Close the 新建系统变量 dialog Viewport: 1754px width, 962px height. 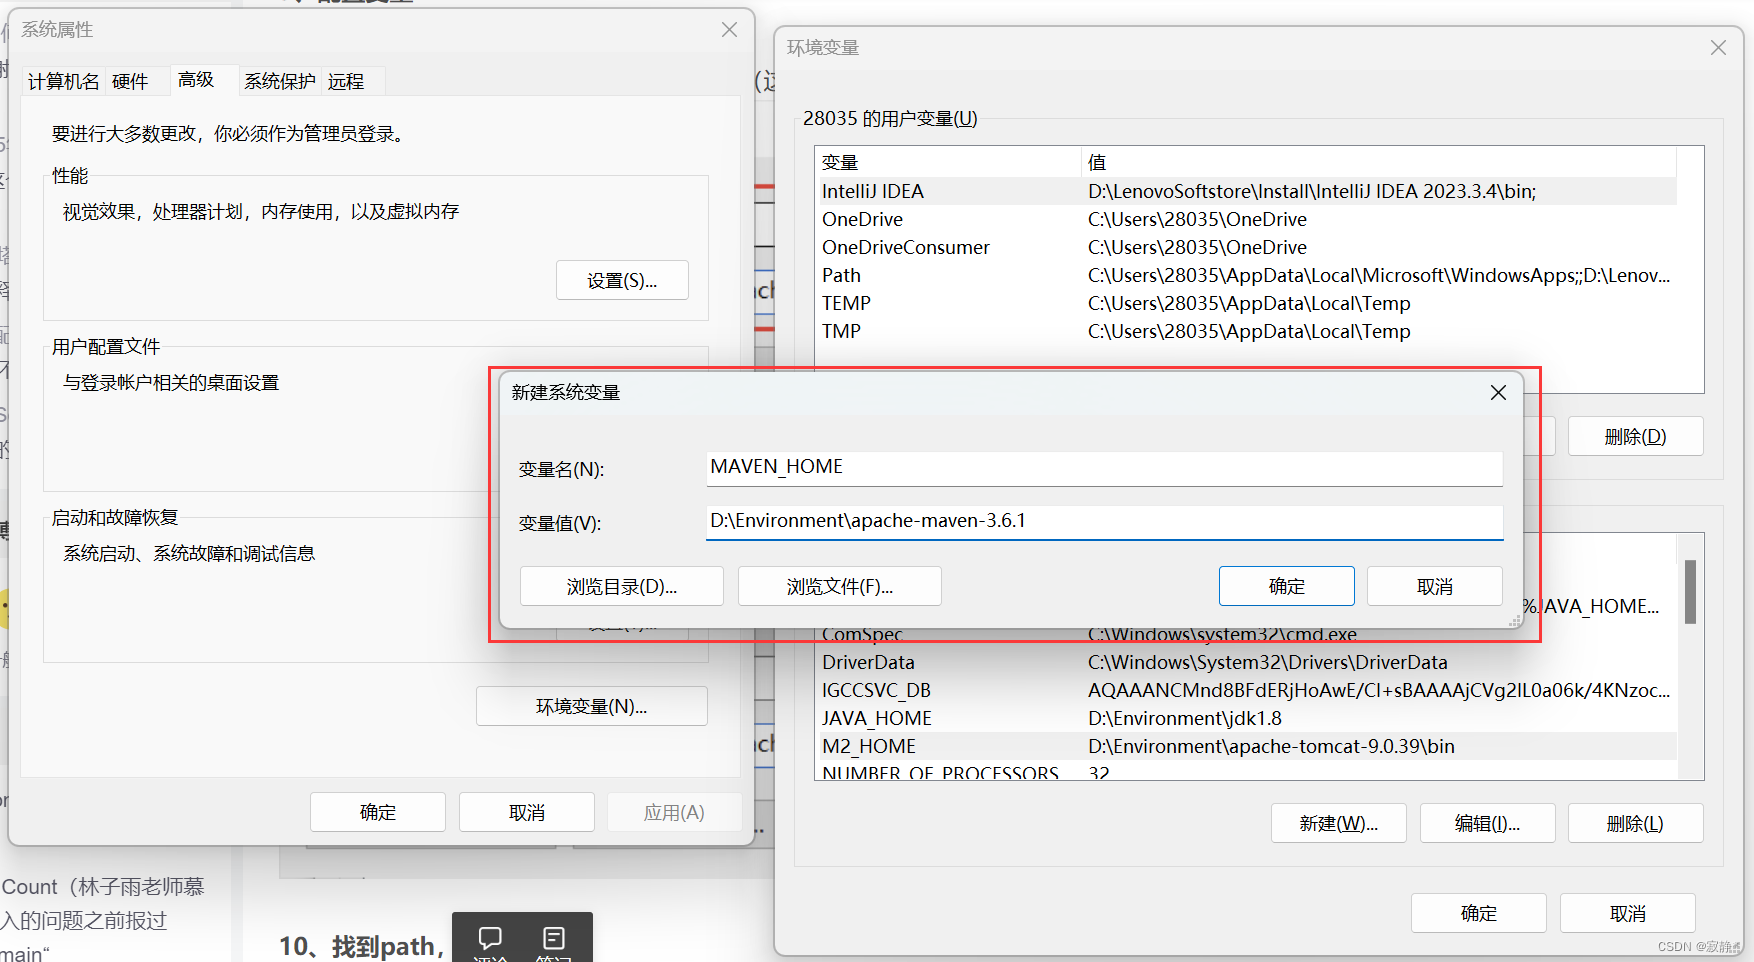pyautogui.click(x=1498, y=393)
